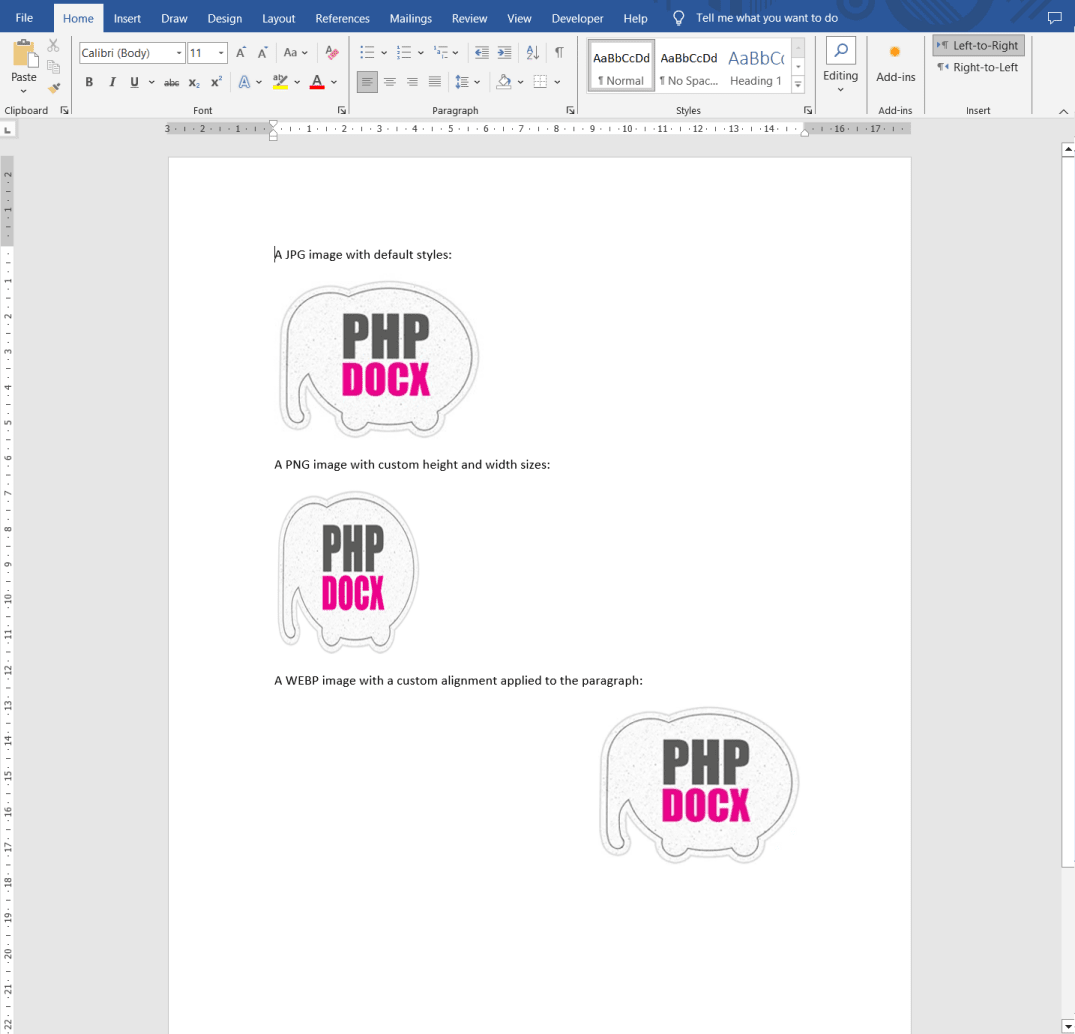The width and height of the screenshot is (1075, 1034).
Task: Click the Developer tab
Action: [577, 19]
